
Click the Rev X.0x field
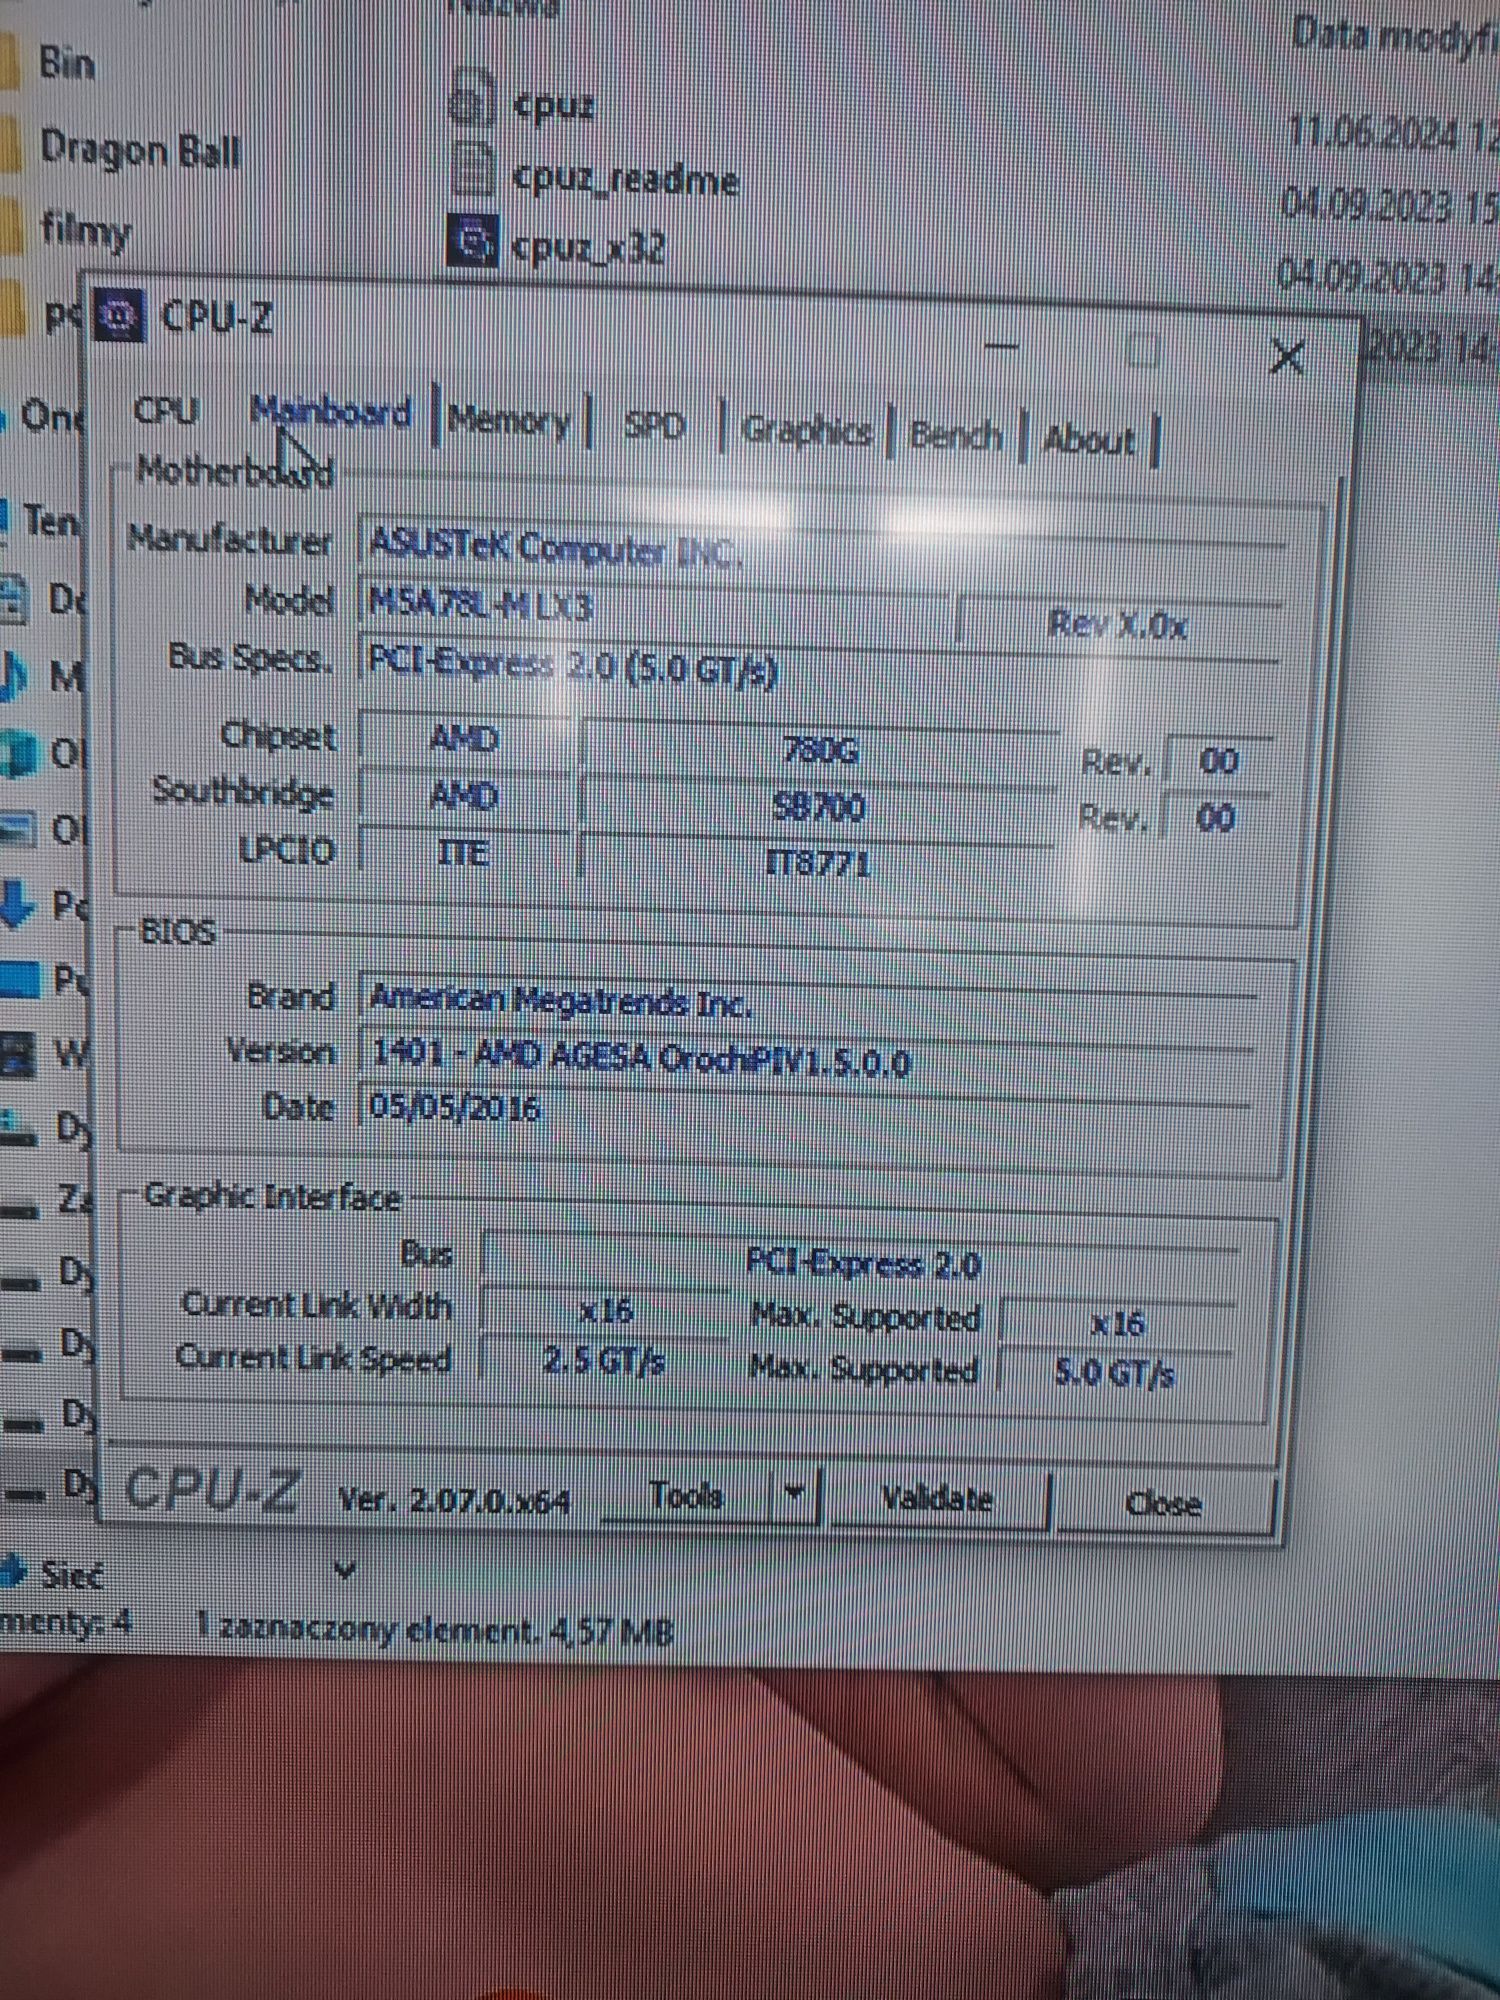pos(1118,625)
